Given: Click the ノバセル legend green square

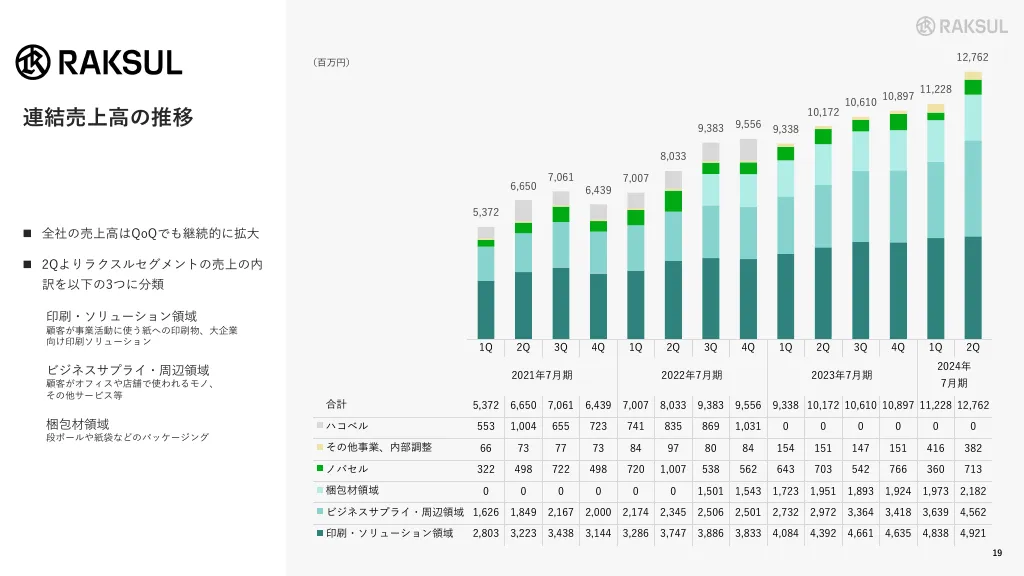Looking at the screenshot, I should coord(320,468).
